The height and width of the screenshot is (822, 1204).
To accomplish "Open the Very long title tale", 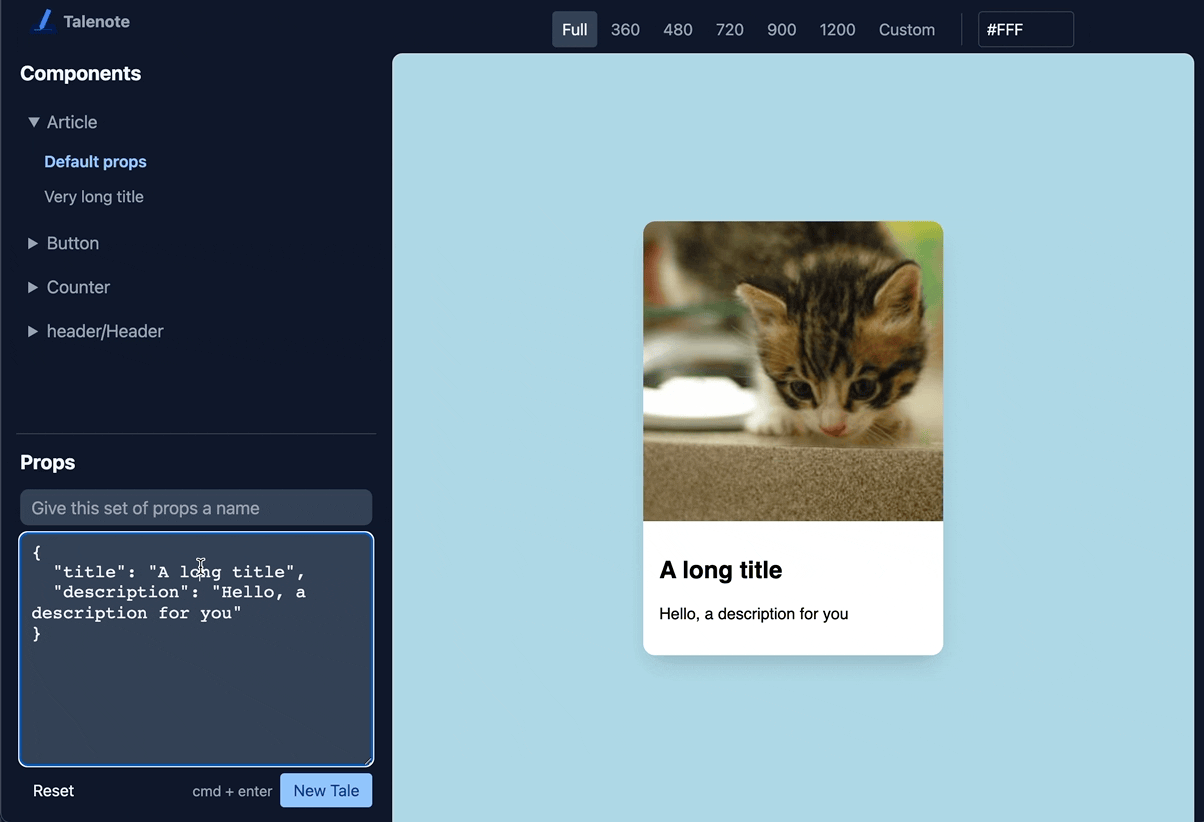I will 94,197.
